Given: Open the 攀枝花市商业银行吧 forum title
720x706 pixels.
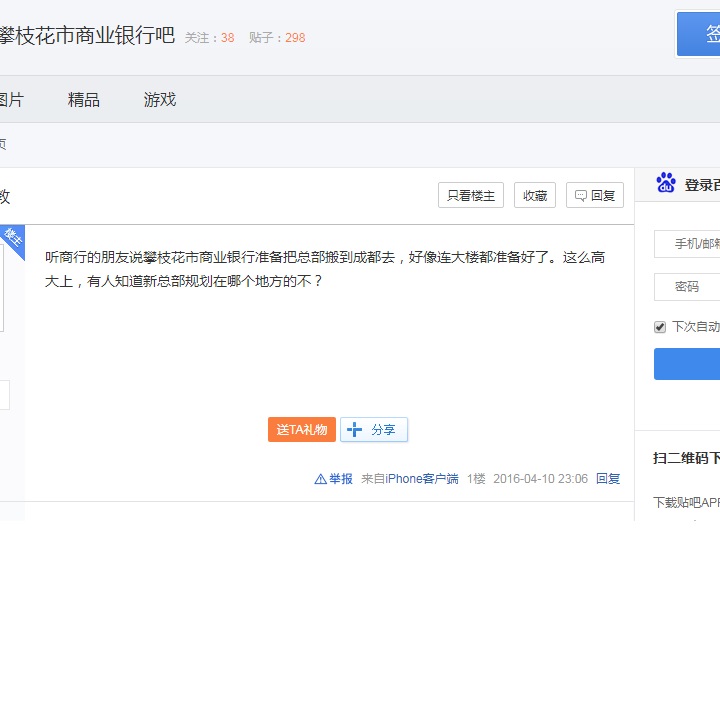Looking at the screenshot, I should point(86,36).
